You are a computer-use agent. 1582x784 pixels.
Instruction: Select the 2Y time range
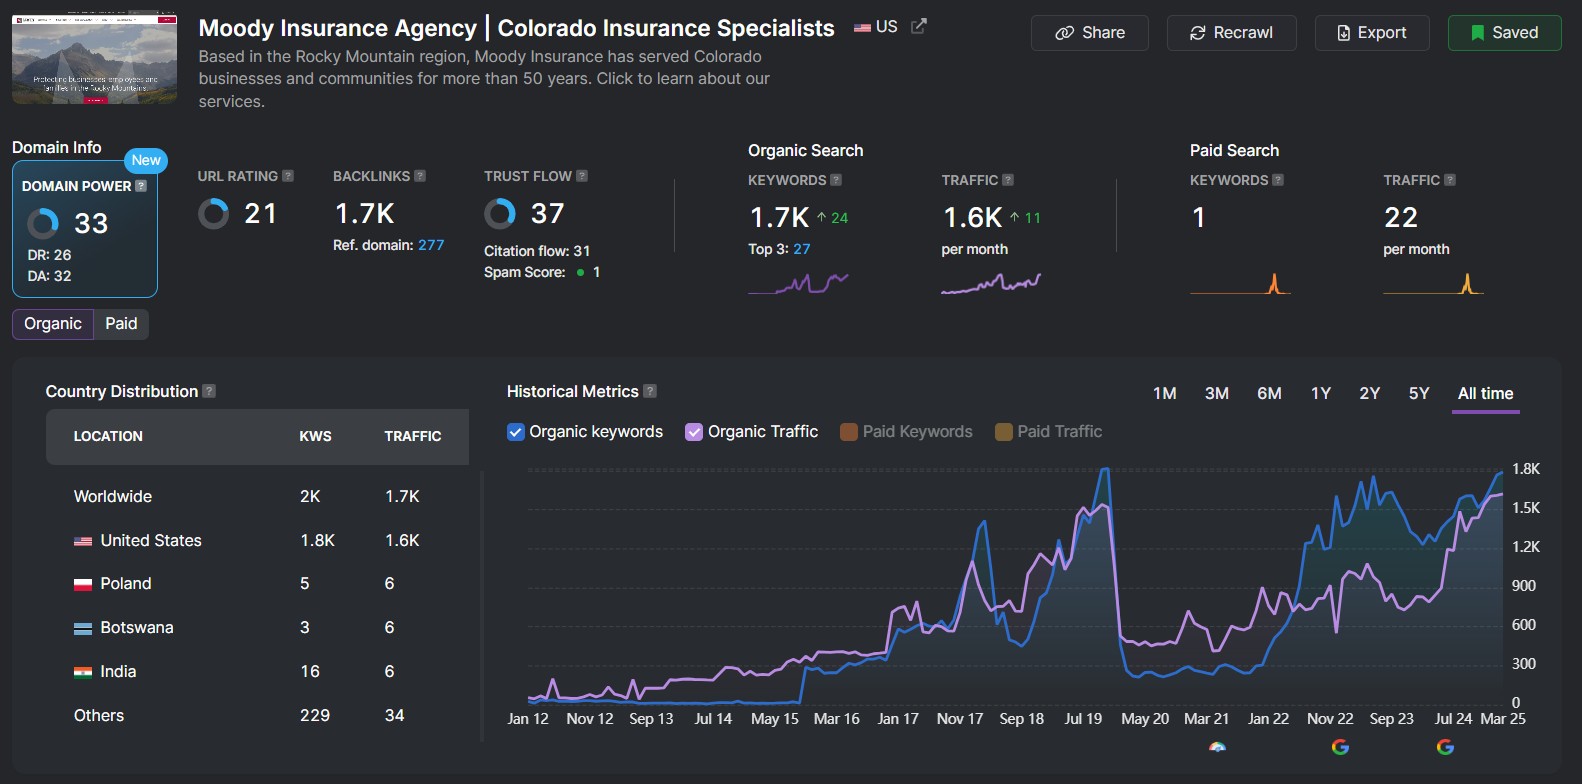pos(1370,393)
